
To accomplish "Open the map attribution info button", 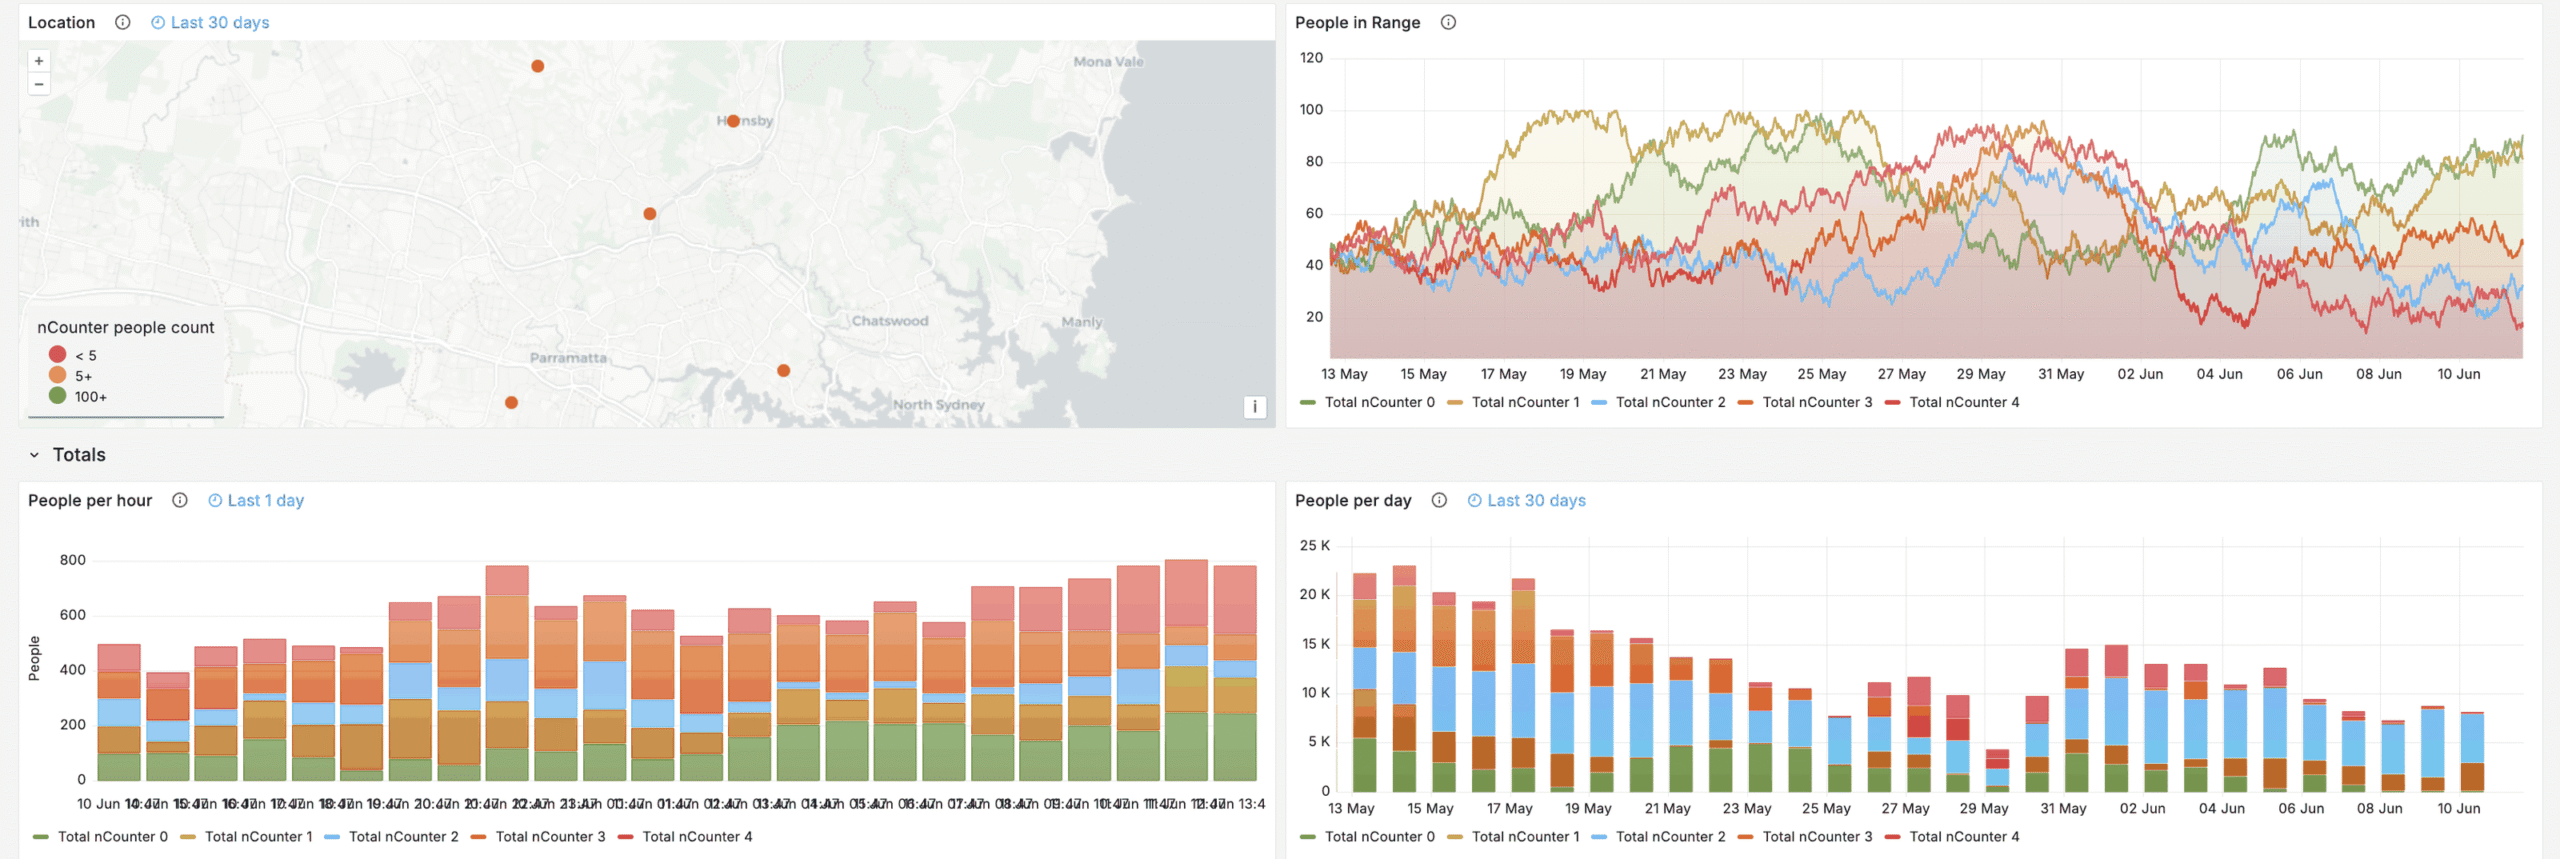I will [x=1255, y=407].
